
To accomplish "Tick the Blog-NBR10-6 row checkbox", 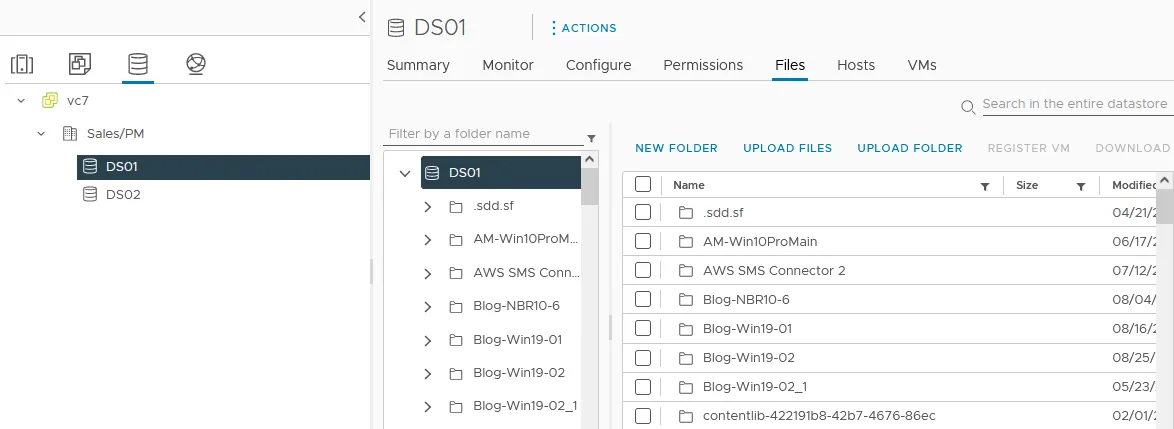I will coord(643,299).
